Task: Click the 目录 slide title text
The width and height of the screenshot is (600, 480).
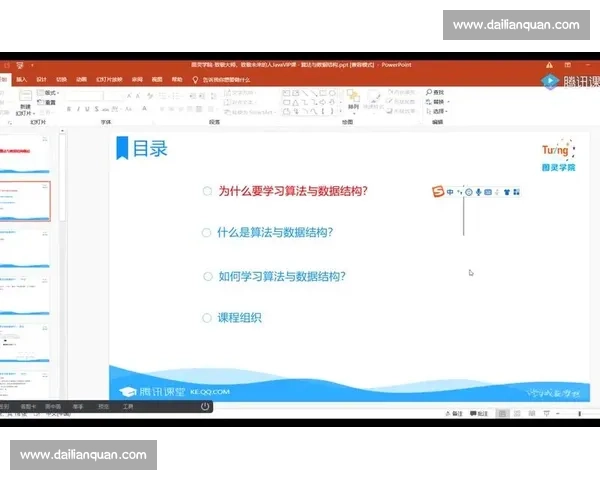Action: point(150,149)
